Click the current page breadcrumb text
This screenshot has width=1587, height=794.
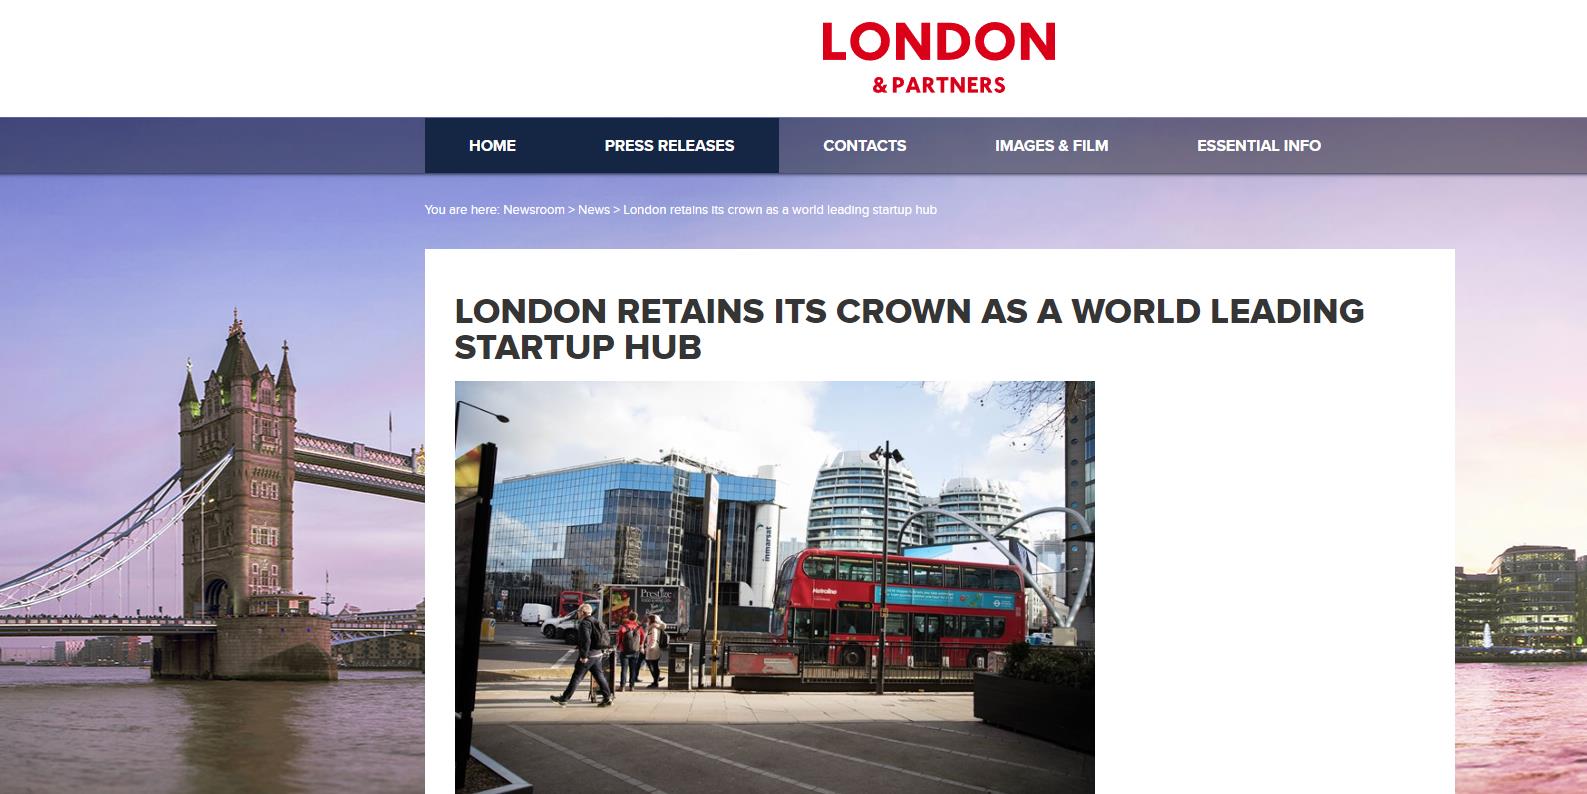coord(780,210)
